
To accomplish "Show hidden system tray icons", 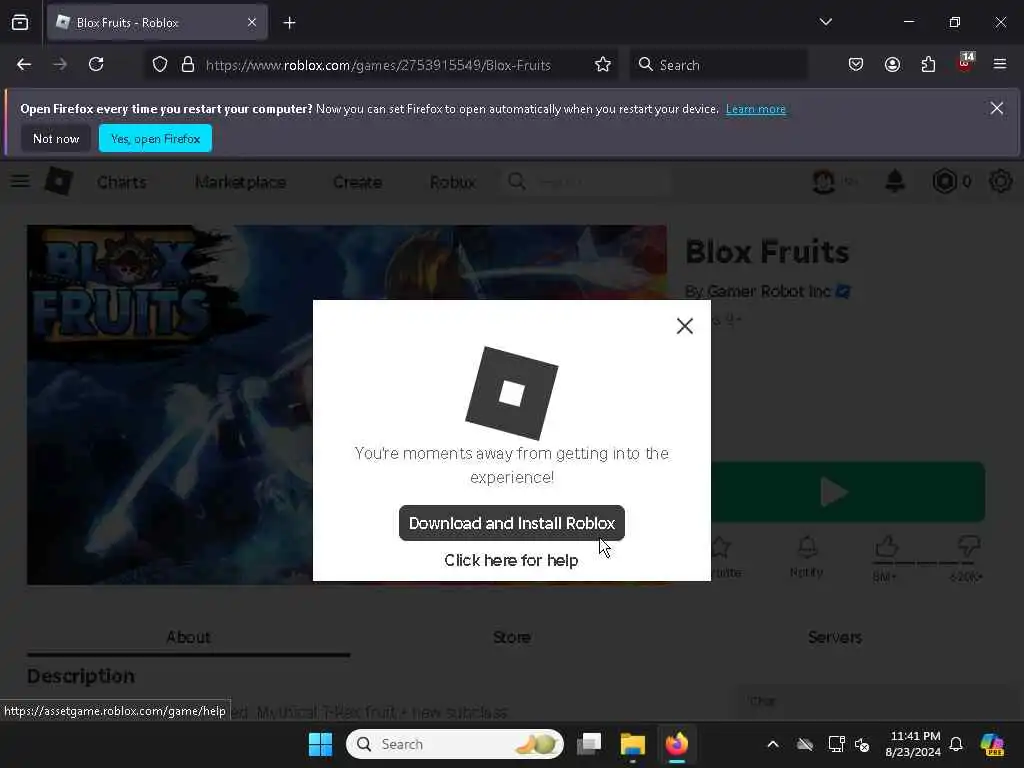I will [x=773, y=744].
